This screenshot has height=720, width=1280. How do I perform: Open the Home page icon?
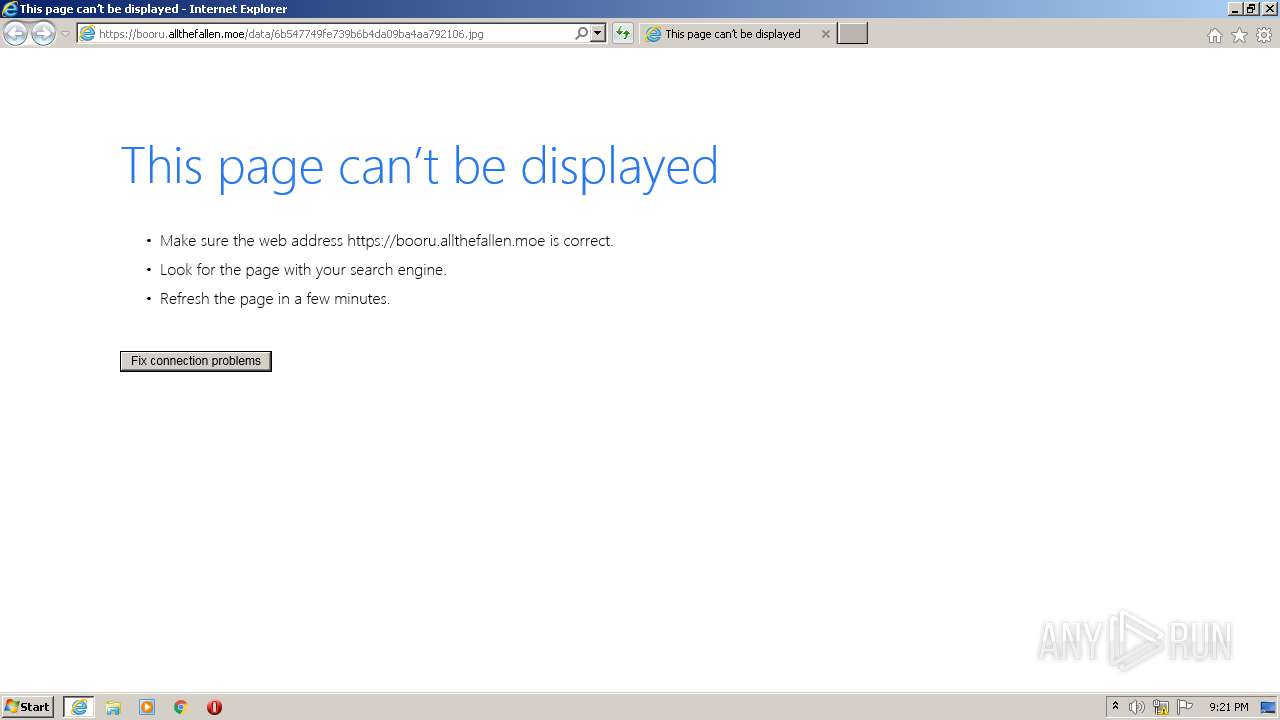pos(1214,35)
